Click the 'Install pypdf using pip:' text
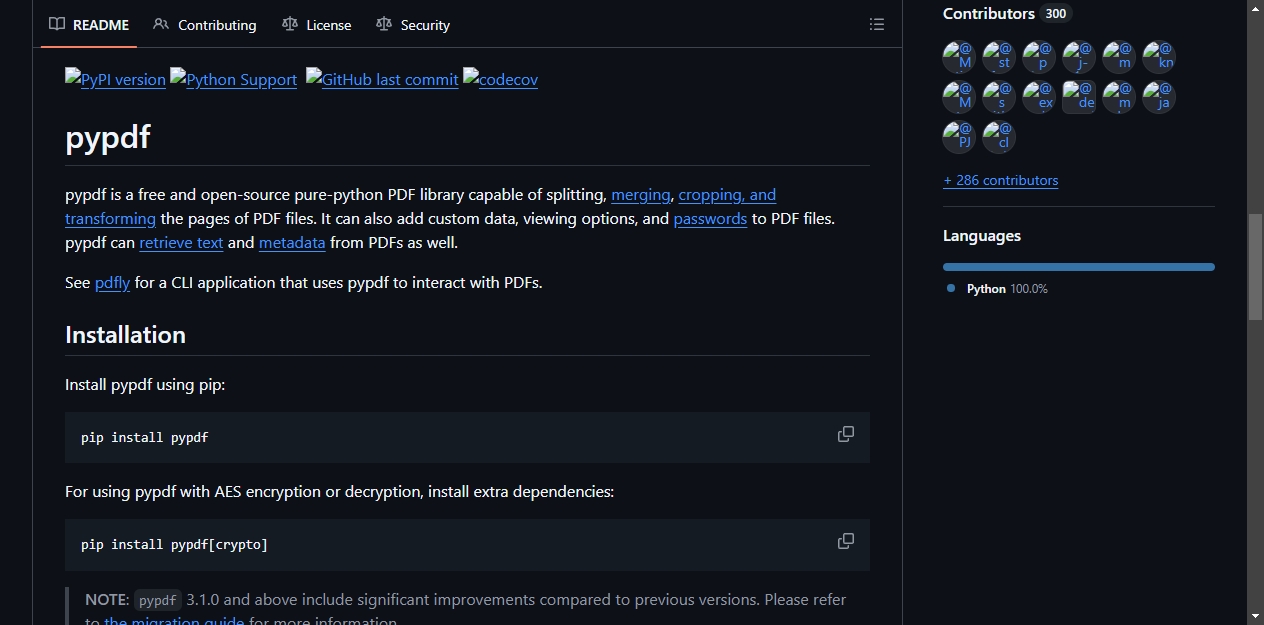The height and width of the screenshot is (625, 1264). point(145,385)
